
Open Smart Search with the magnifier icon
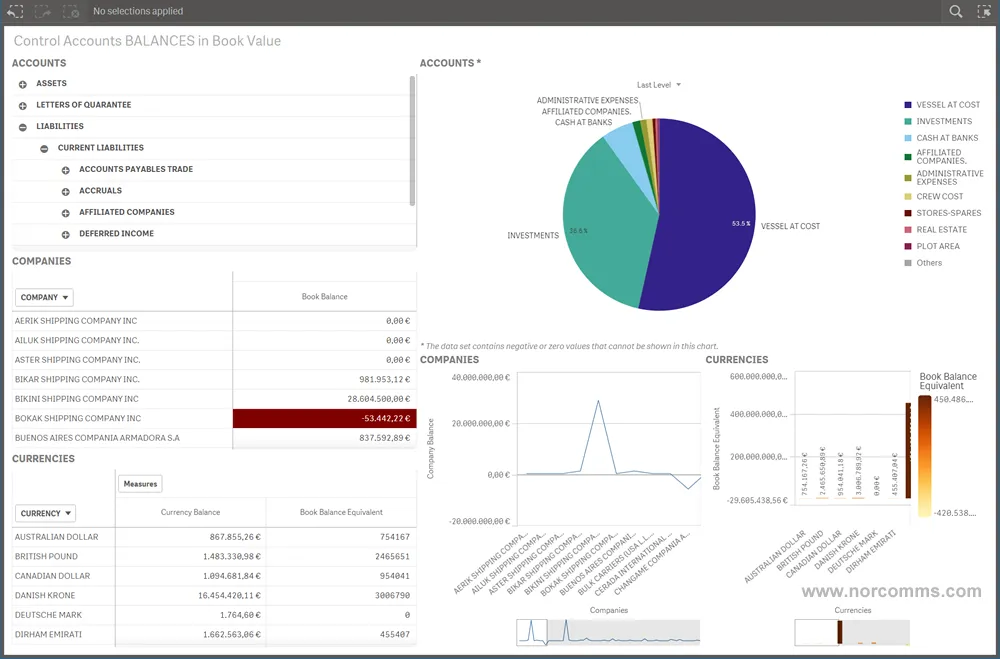click(x=956, y=11)
